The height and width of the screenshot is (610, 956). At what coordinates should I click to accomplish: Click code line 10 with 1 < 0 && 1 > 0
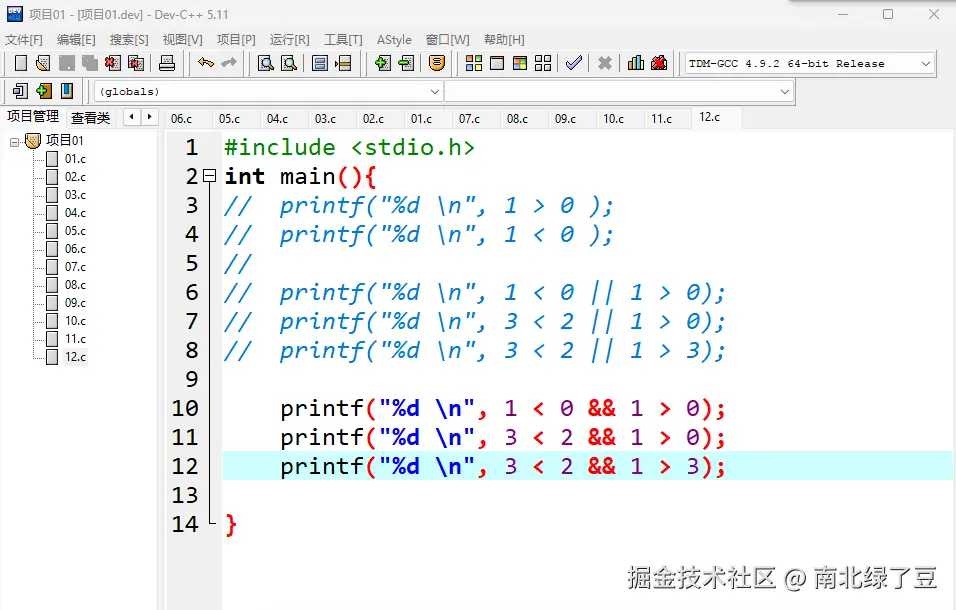pos(502,408)
